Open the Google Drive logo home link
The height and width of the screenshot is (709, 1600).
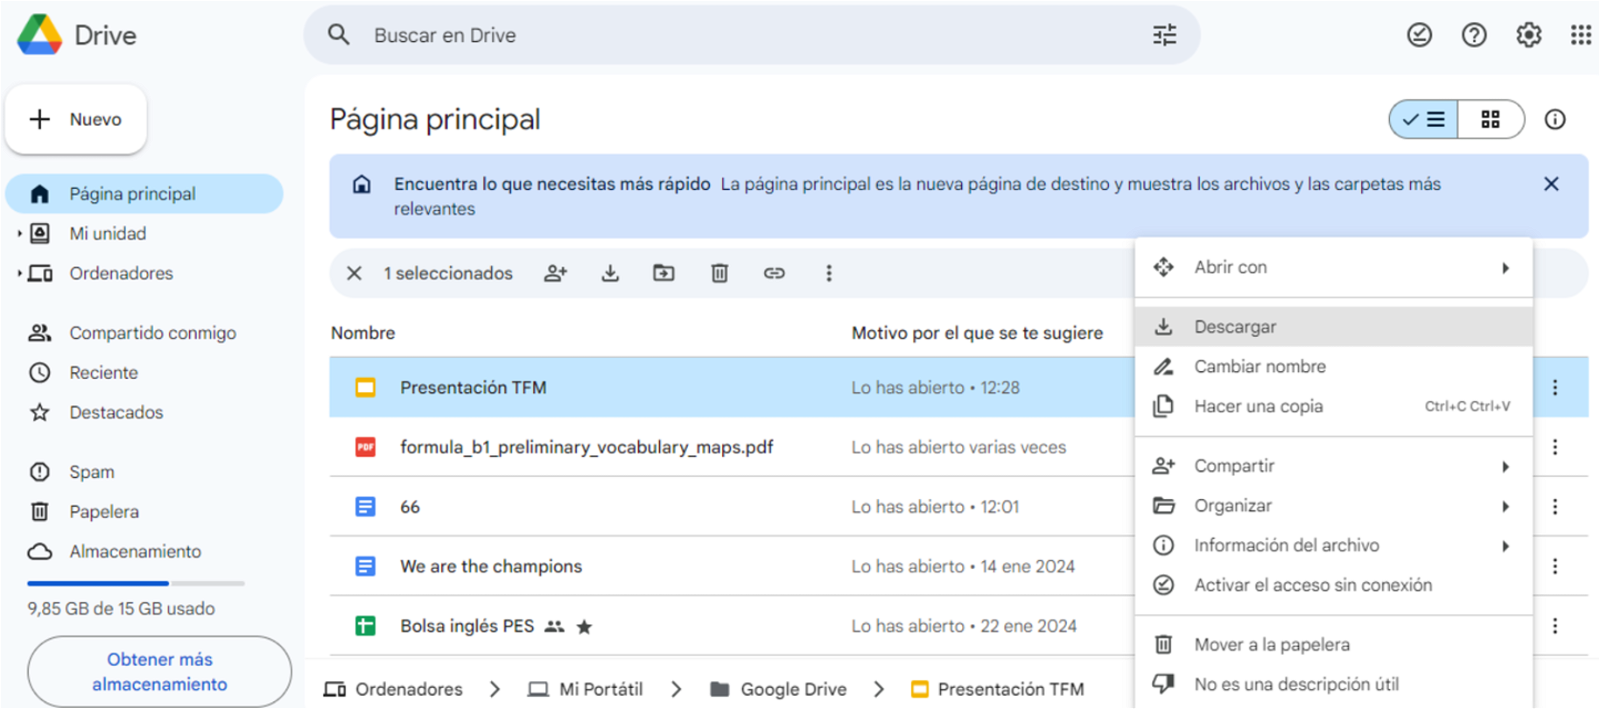[x=78, y=35]
